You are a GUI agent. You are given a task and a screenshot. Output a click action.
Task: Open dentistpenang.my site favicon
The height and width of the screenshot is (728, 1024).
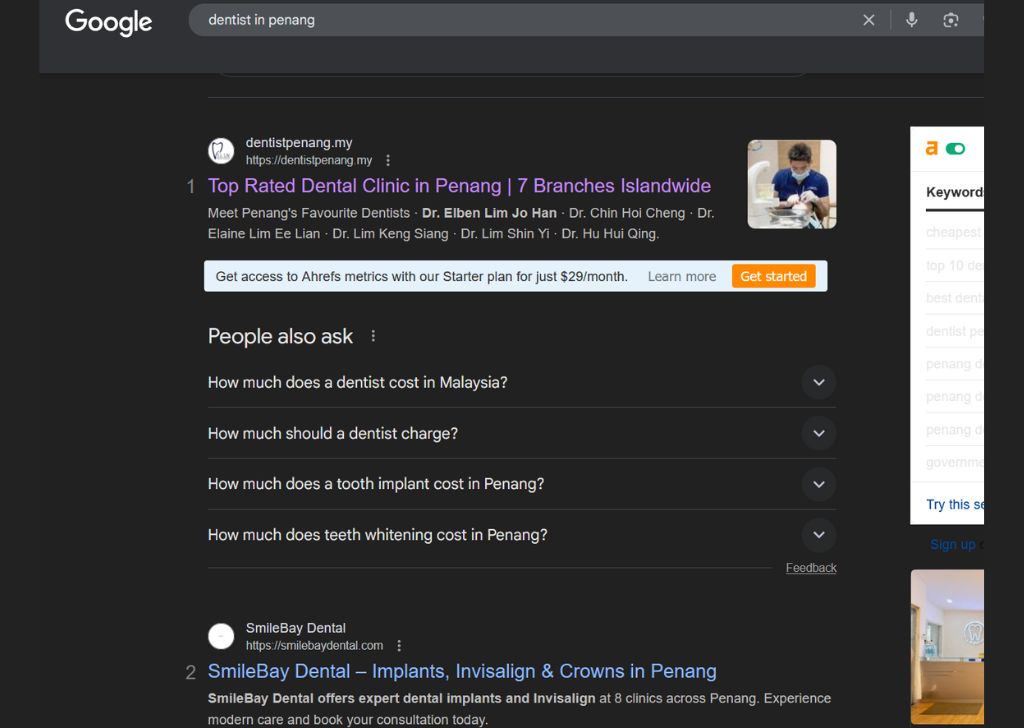tap(221, 151)
